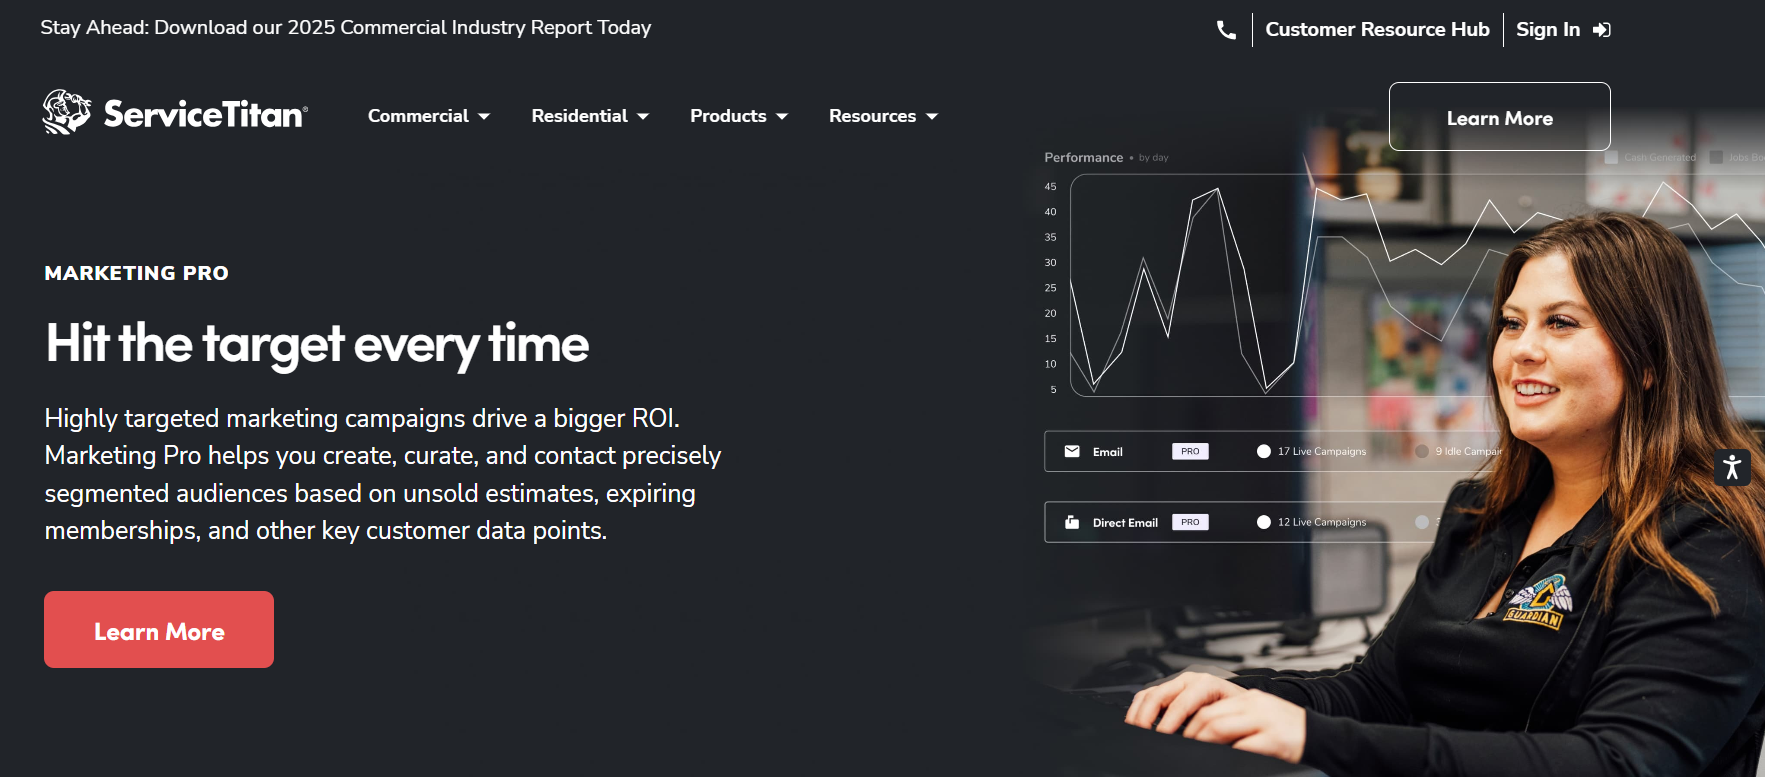Viewport: 1765px width, 777px height.
Task: Click the Performance chart title
Action: (x=1083, y=158)
